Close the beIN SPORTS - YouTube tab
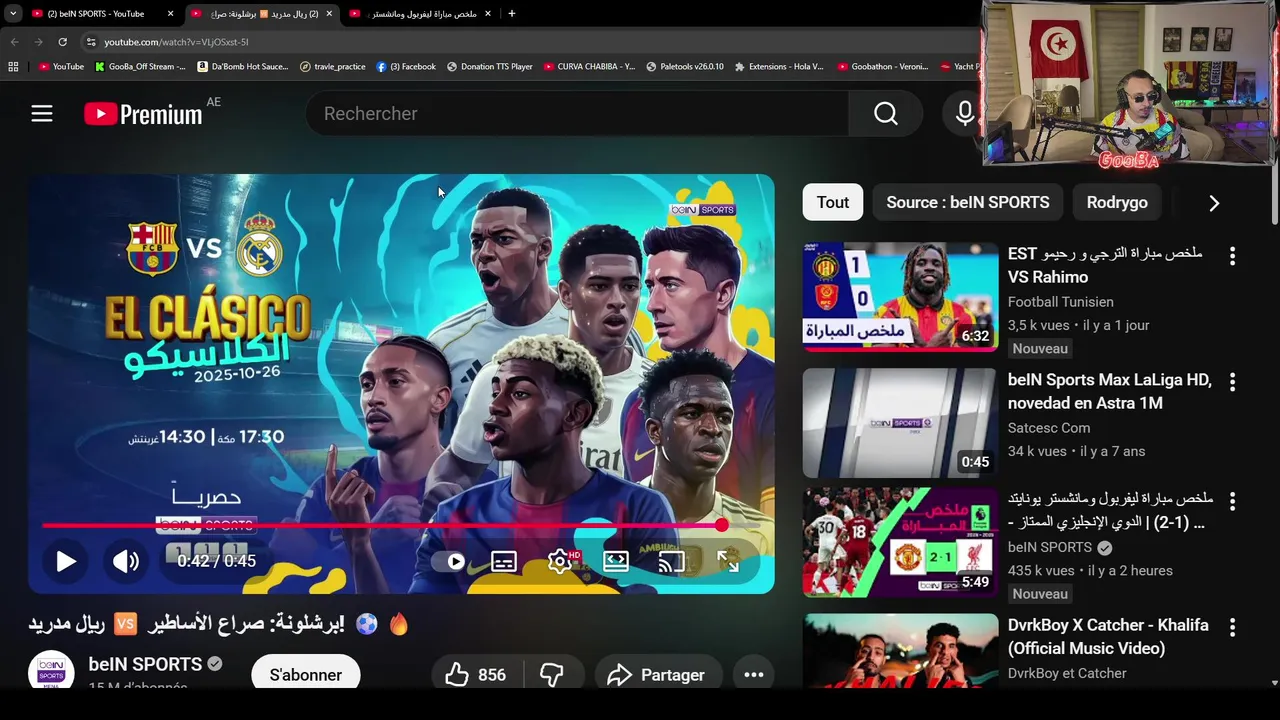Screen dimensions: 1280x720 [x=170, y=14]
